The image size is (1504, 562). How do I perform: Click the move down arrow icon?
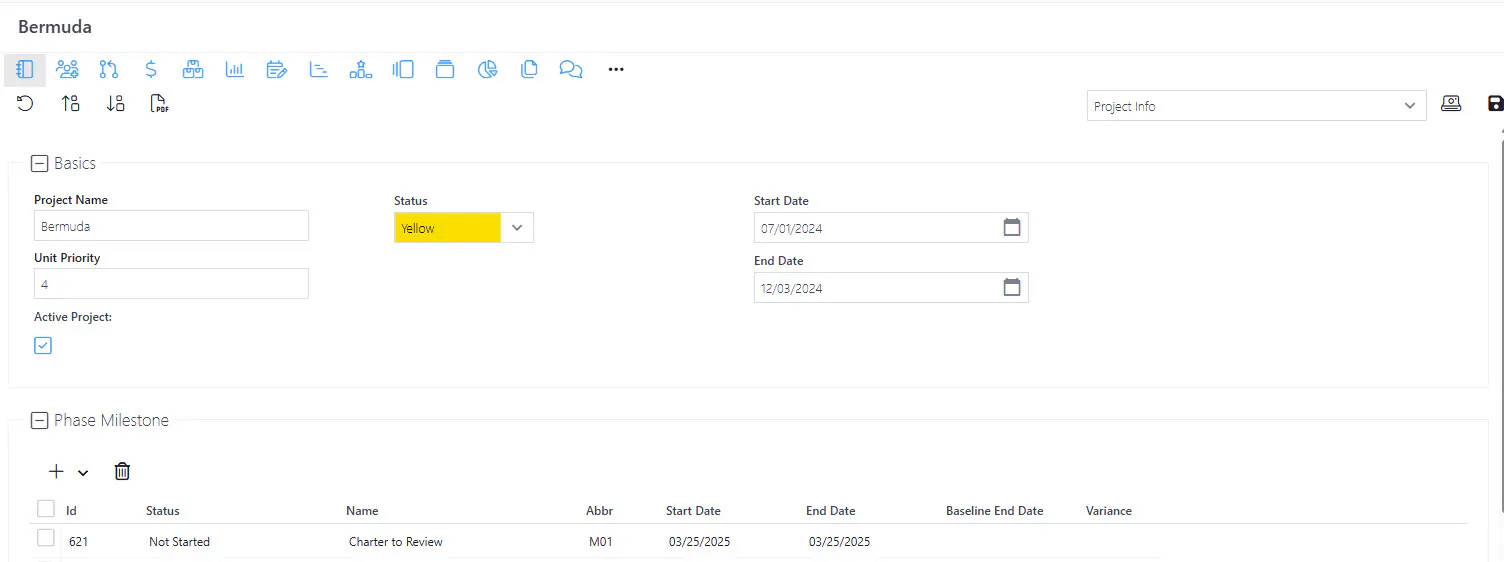point(115,103)
